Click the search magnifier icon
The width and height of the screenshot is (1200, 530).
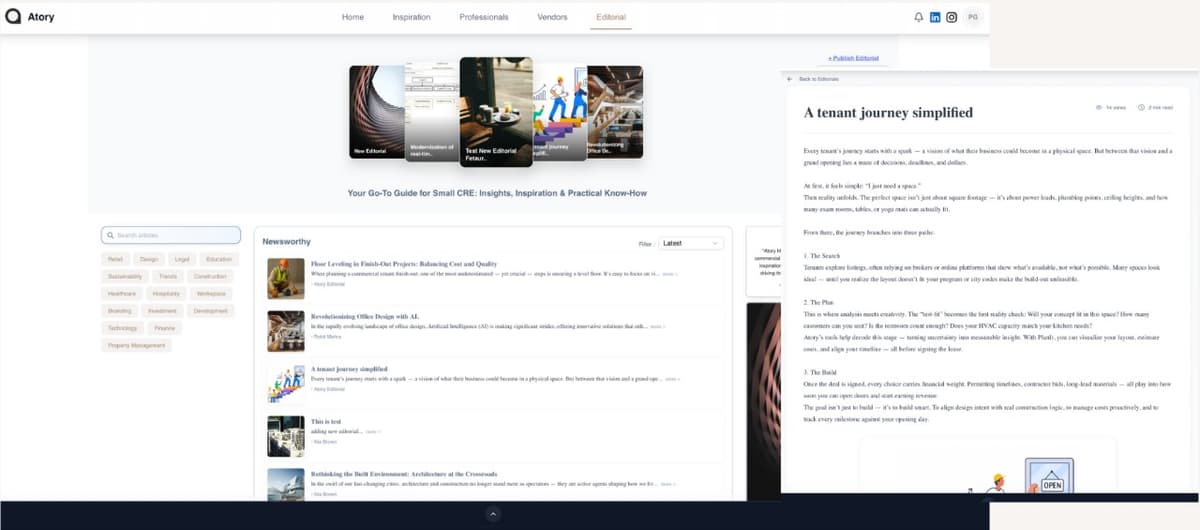(x=111, y=235)
